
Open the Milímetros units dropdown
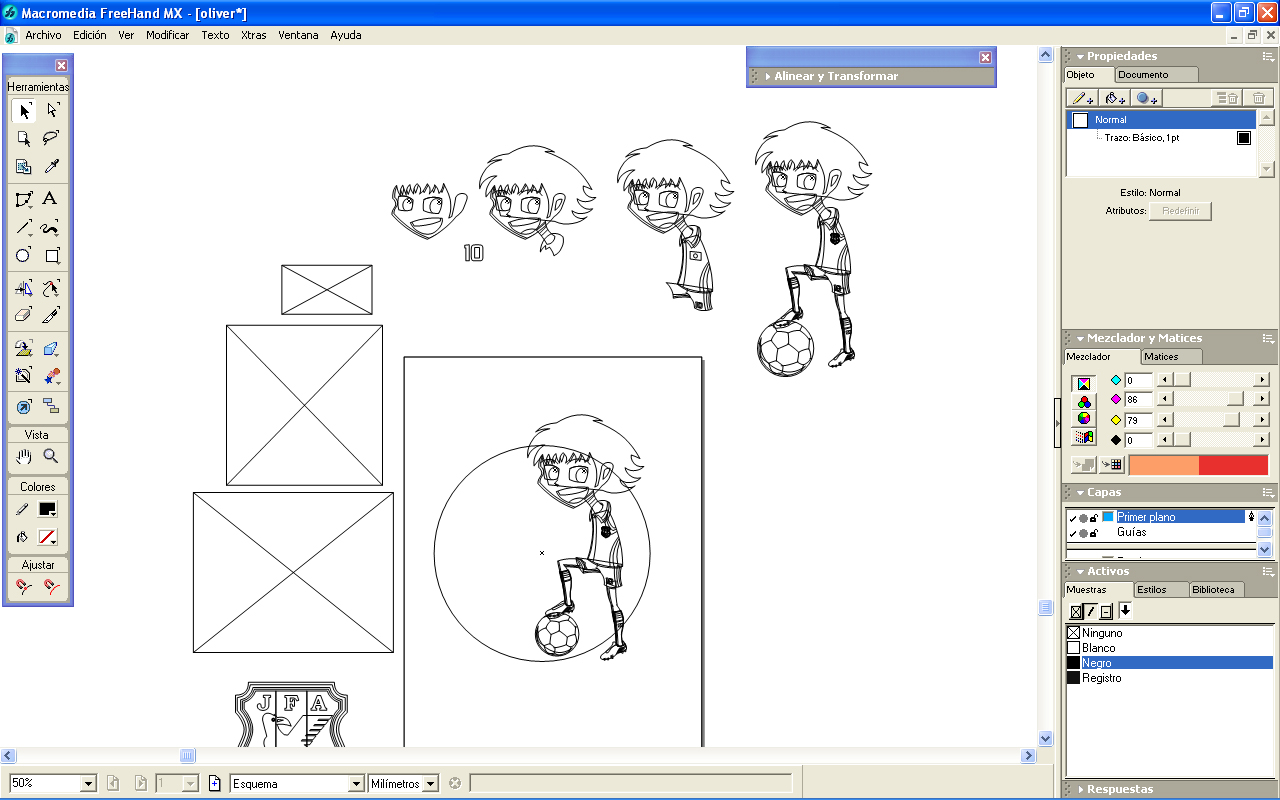click(431, 784)
